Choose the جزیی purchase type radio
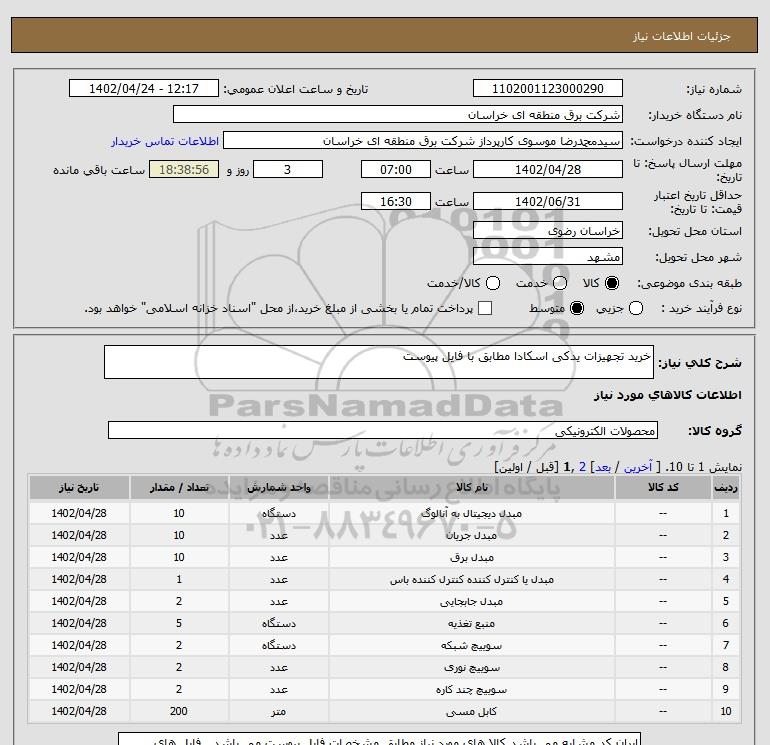Screen dimensions: 770x745 pyautogui.click(x=636, y=308)
